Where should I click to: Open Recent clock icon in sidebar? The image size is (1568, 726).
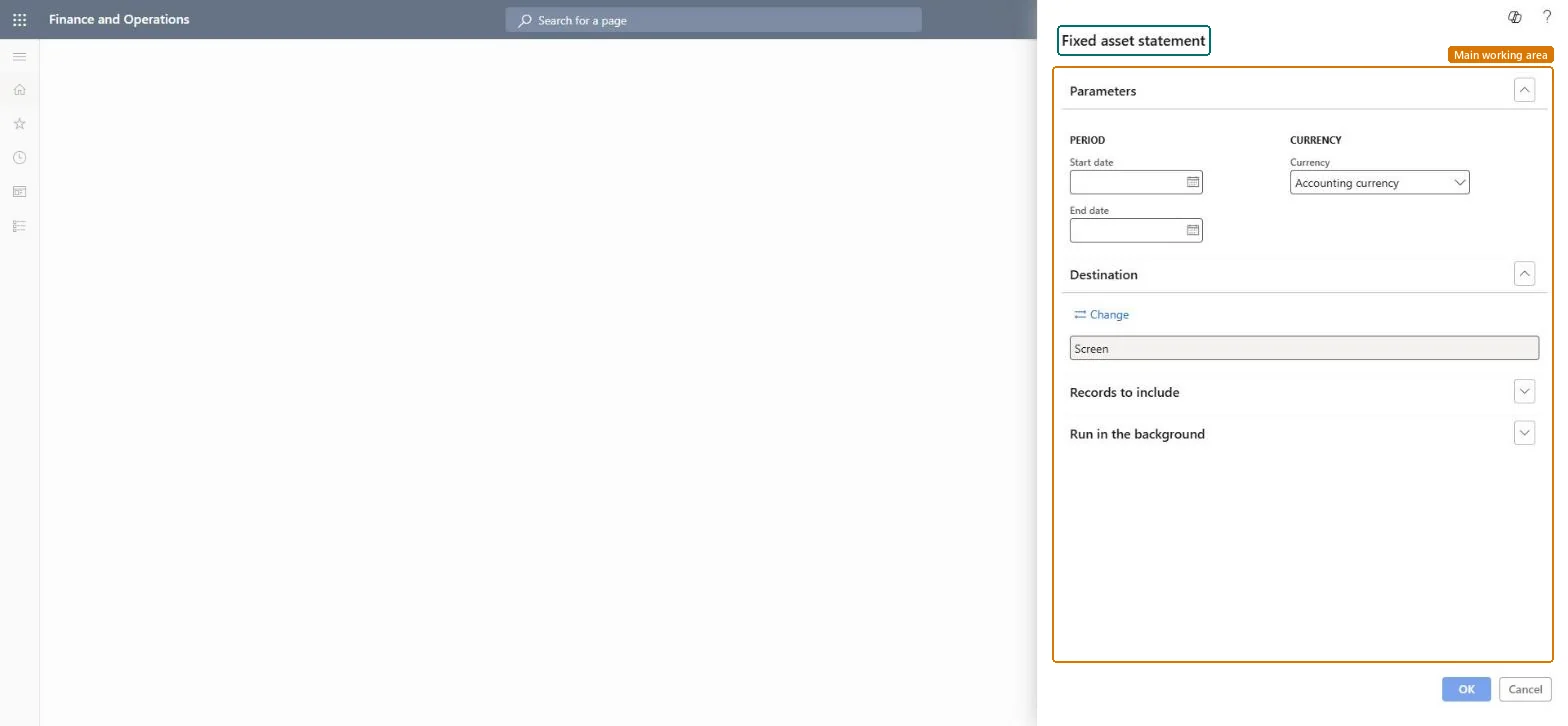[x=19, y=158]
